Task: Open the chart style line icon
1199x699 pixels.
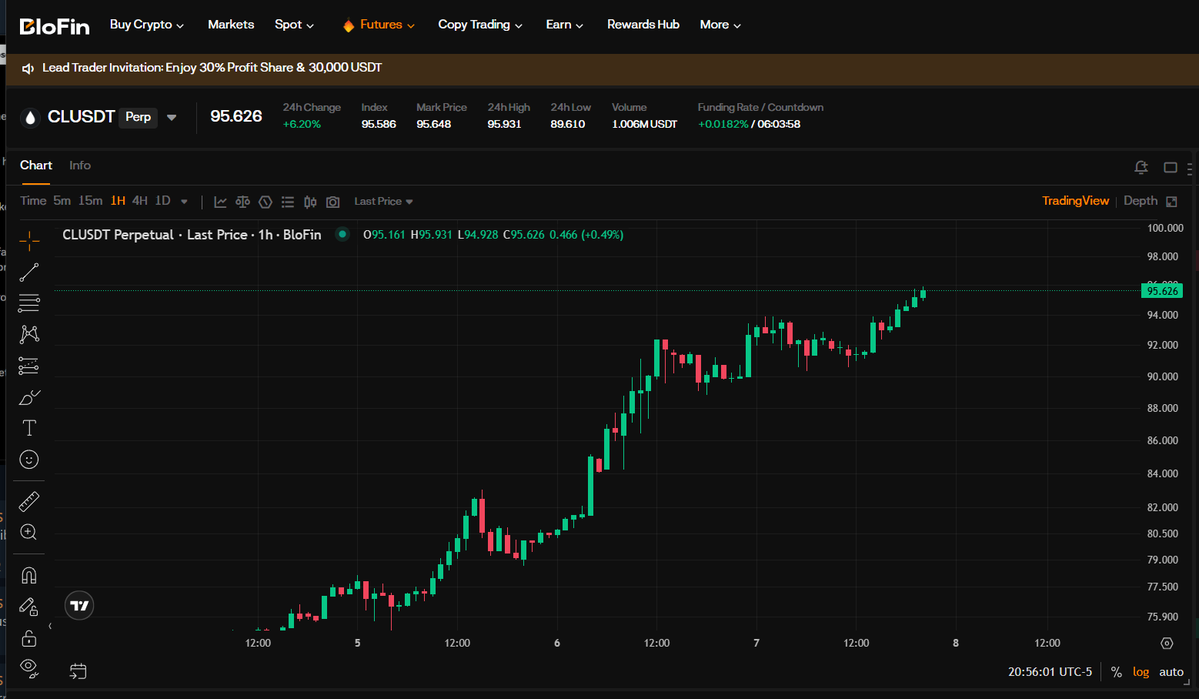Action: coord(220,202)
